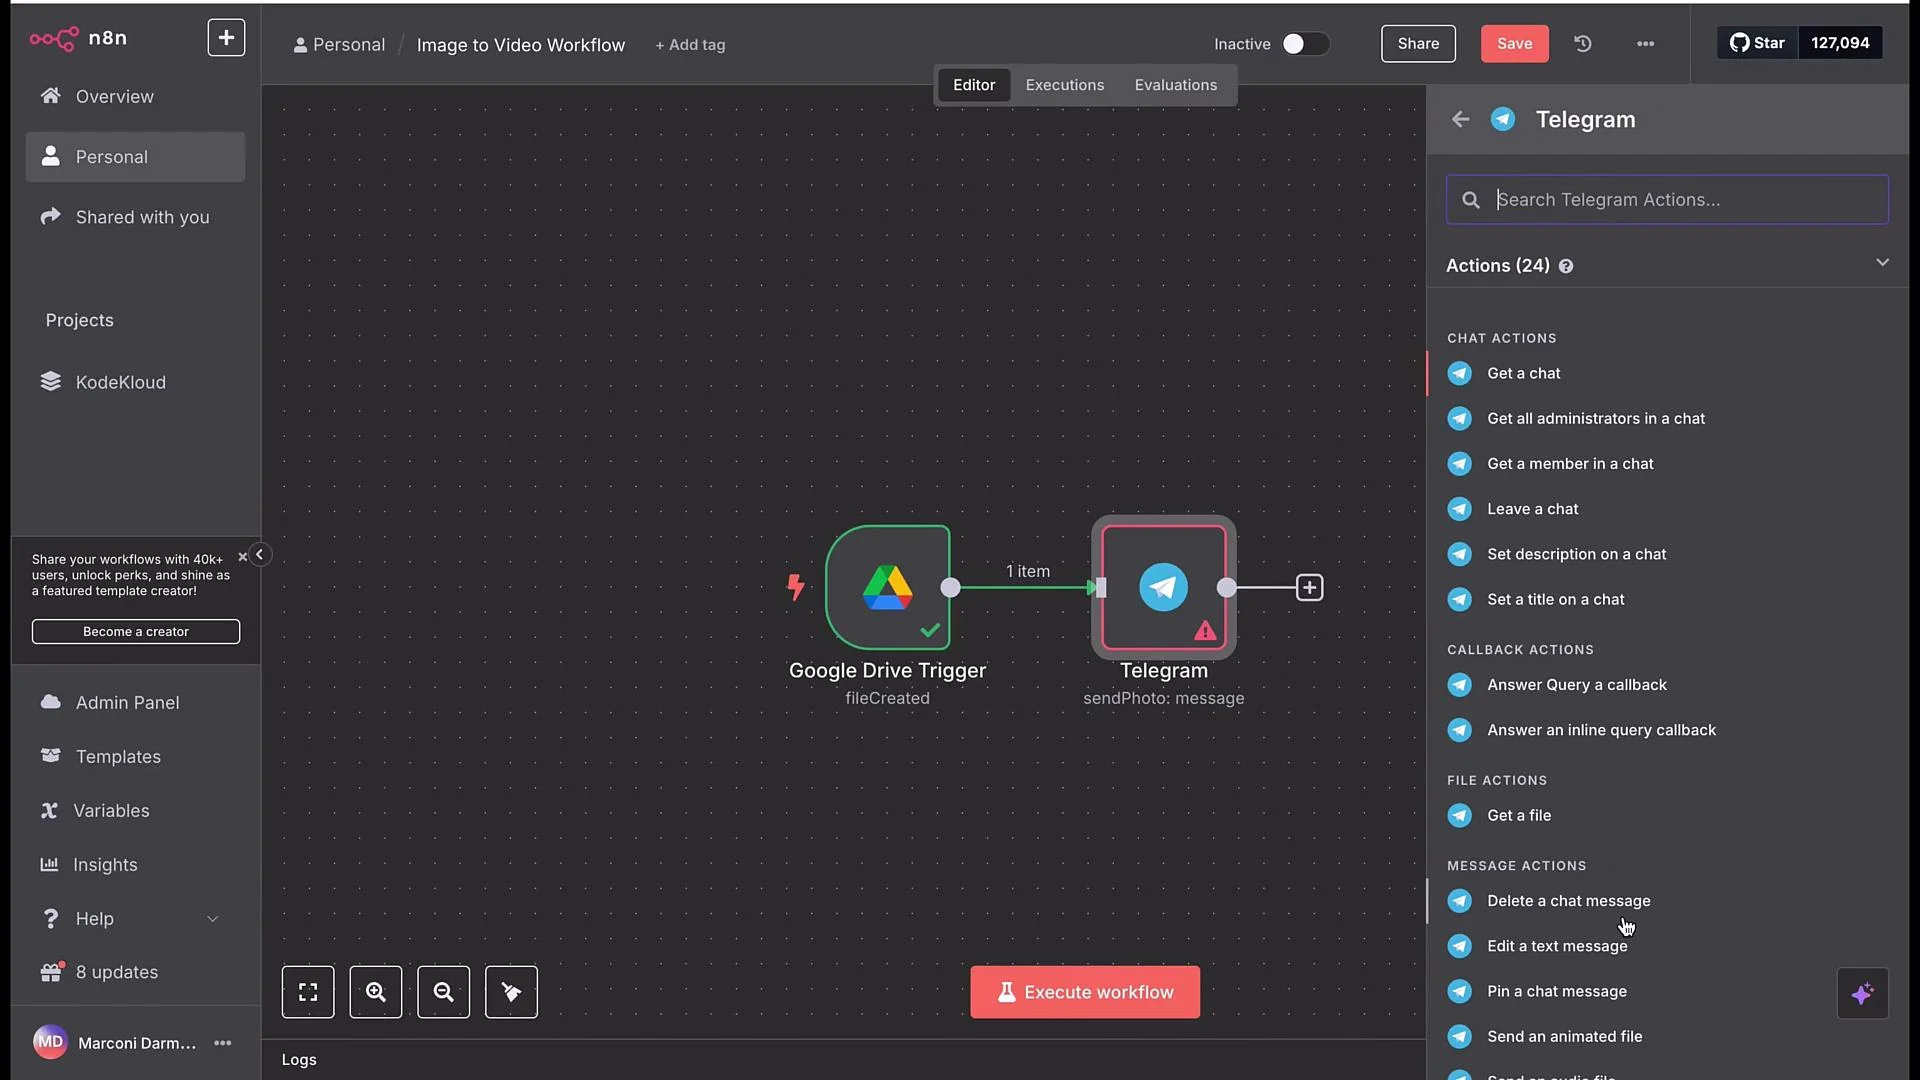The image size is (1920, 1080).
Task: Open Admin Panel
Action: (x=135, y=703)
